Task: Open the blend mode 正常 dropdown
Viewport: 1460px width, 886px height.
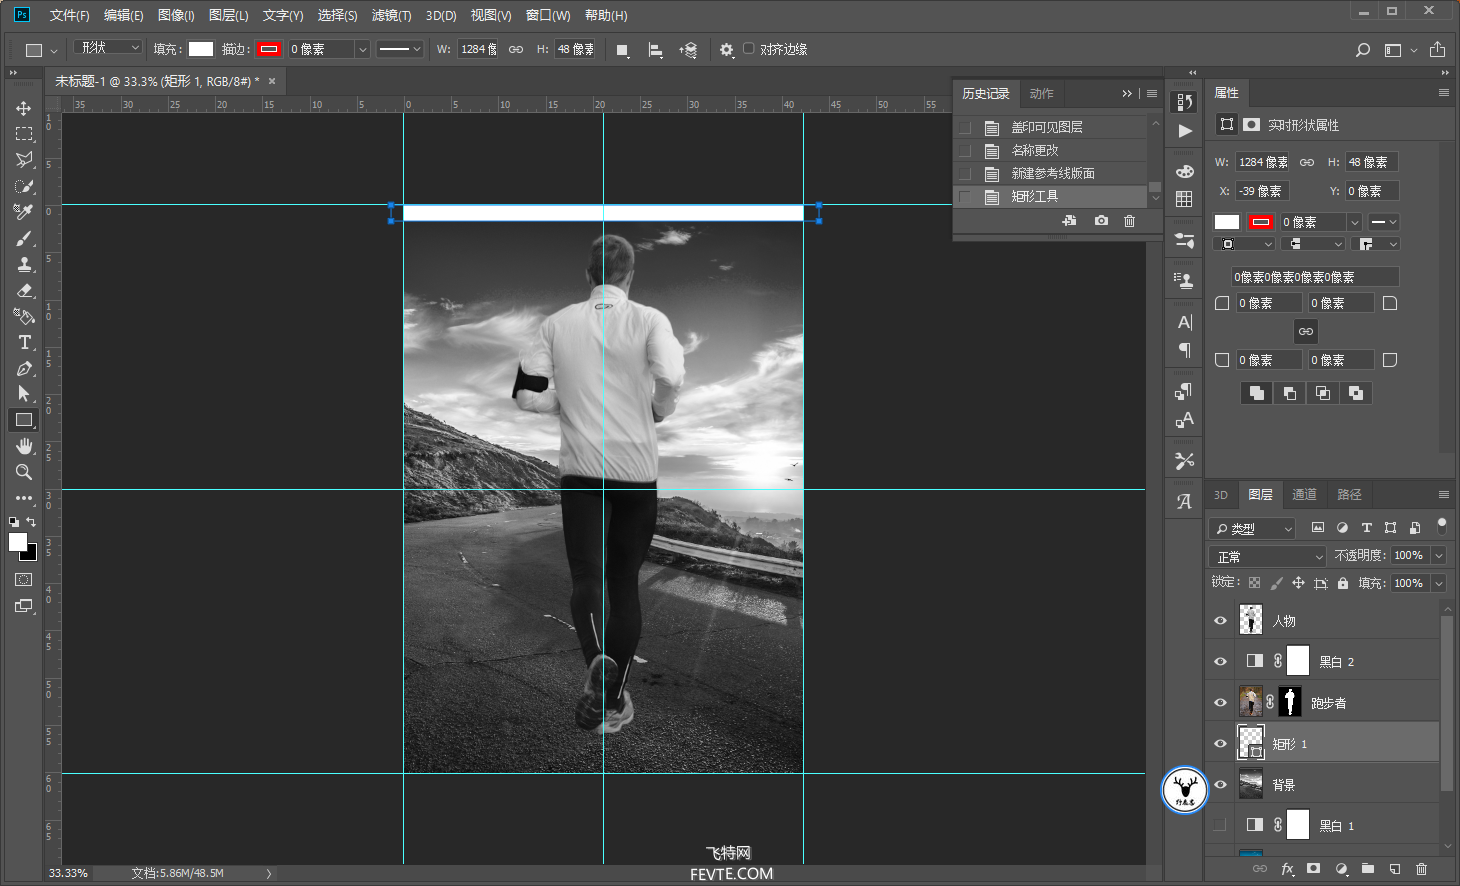Action: (1268, 556)
